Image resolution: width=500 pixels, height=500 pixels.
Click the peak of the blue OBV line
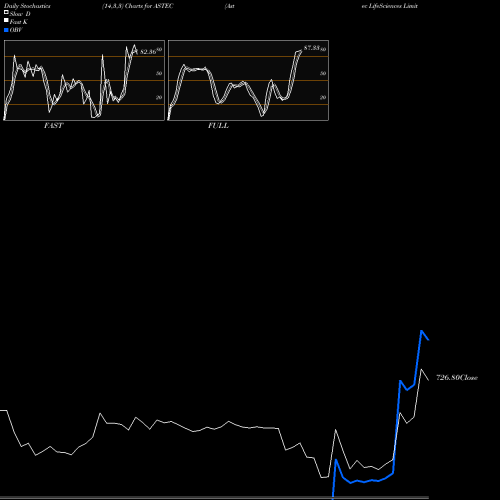click(x=422, y=331)
